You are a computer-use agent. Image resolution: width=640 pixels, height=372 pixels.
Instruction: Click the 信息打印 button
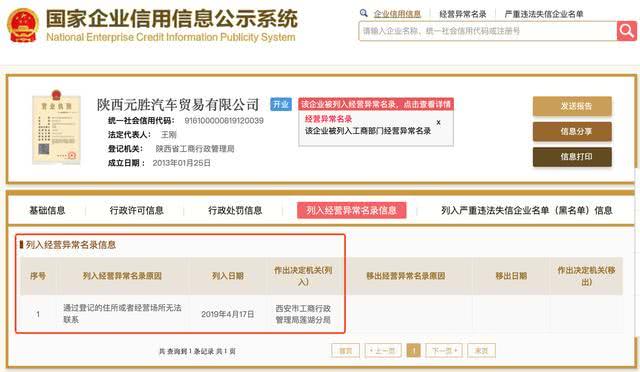click(572, 157)
